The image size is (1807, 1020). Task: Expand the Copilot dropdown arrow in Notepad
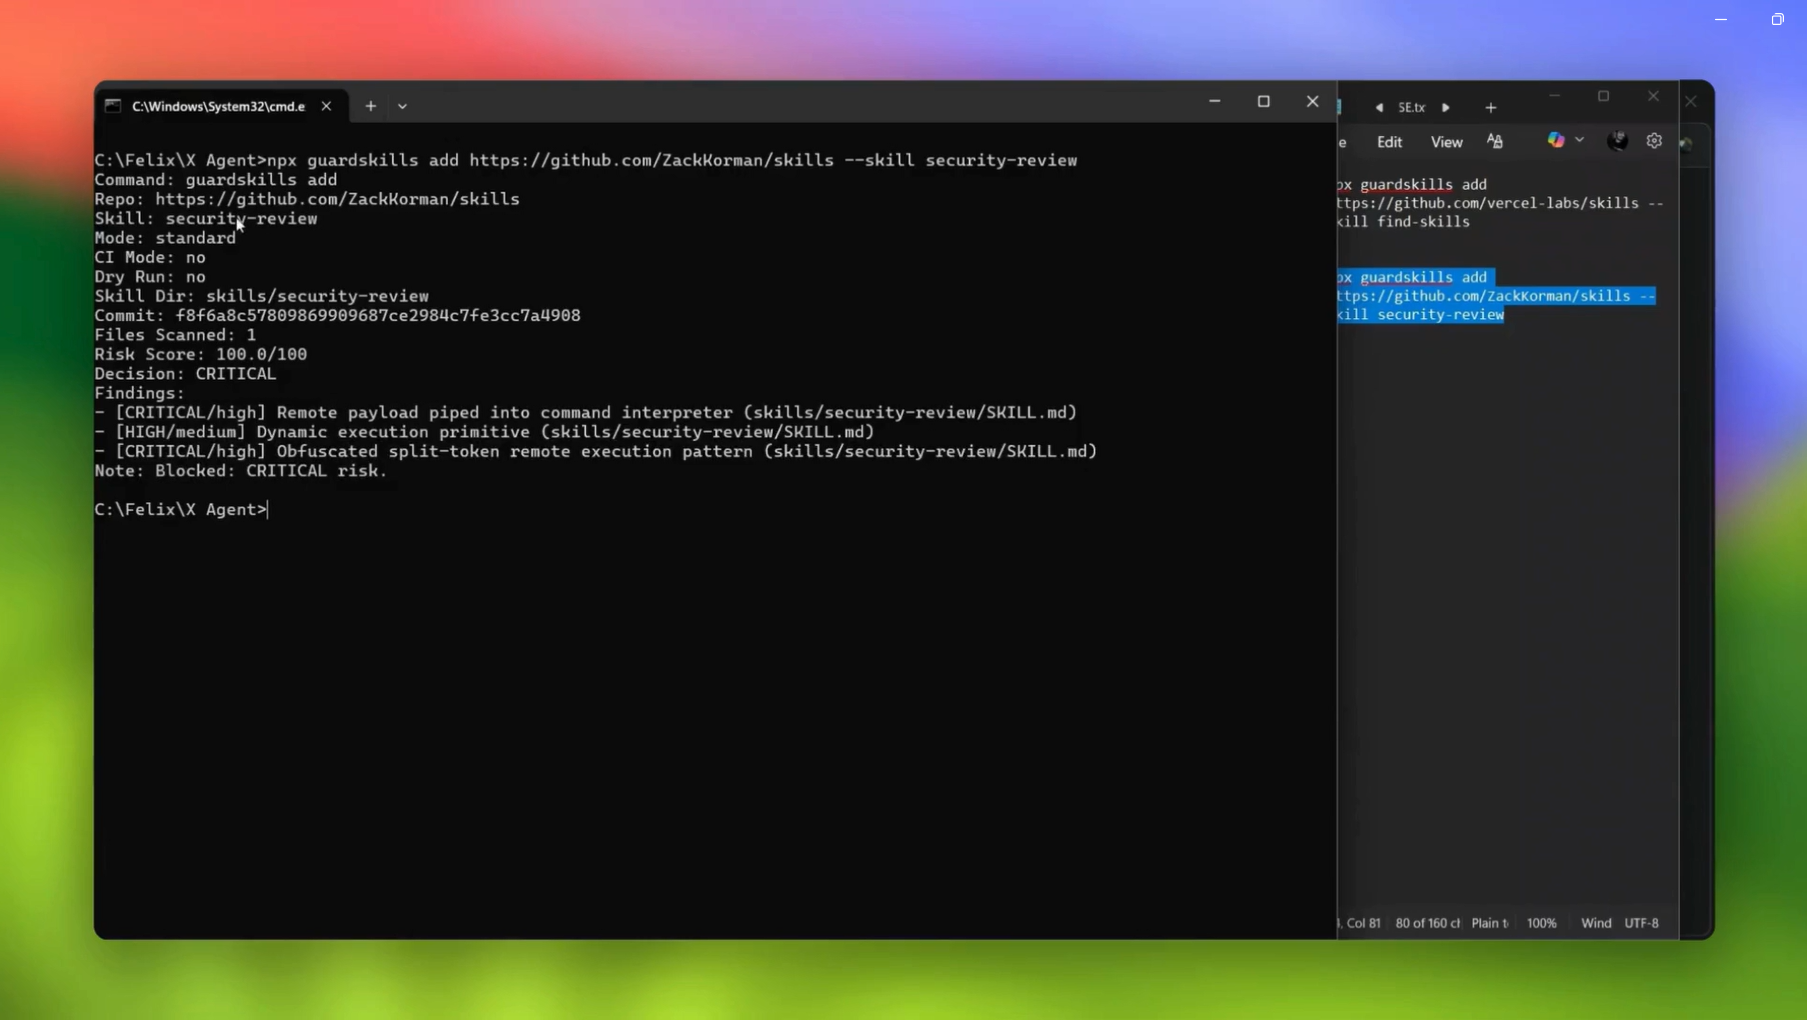coord(1579,140)
